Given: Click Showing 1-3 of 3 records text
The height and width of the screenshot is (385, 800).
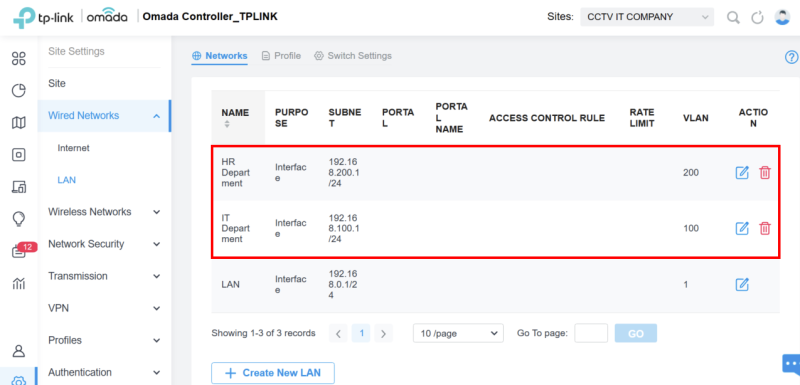Looking at the screenshot, I should click(263, 333).
